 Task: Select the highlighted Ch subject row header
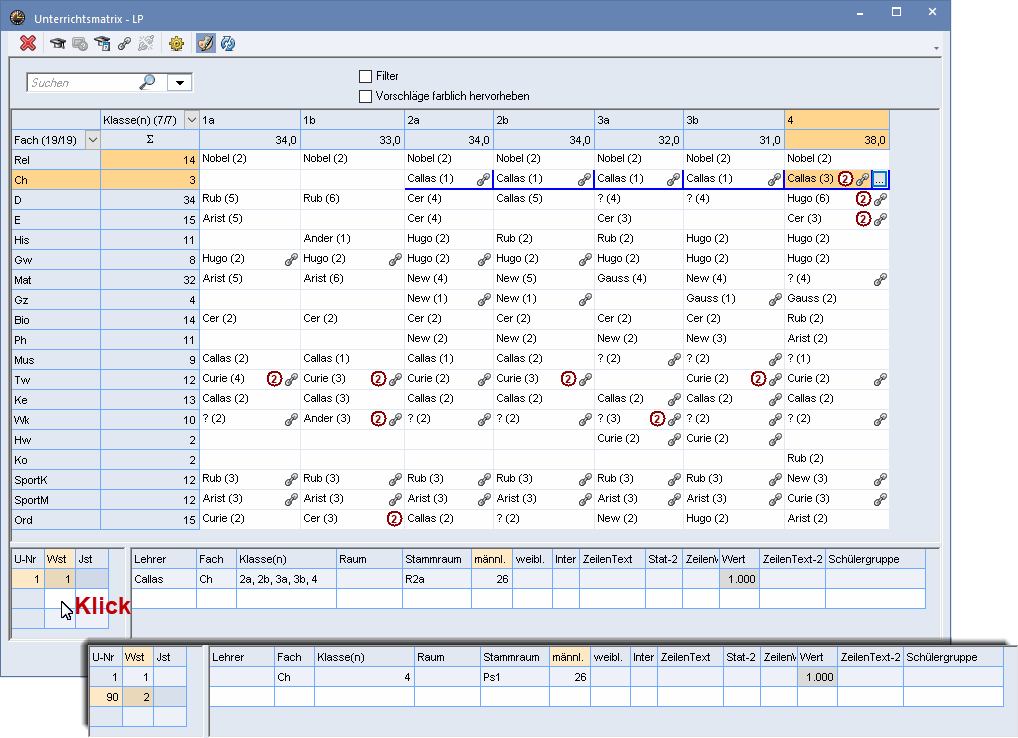click(56, 180)
